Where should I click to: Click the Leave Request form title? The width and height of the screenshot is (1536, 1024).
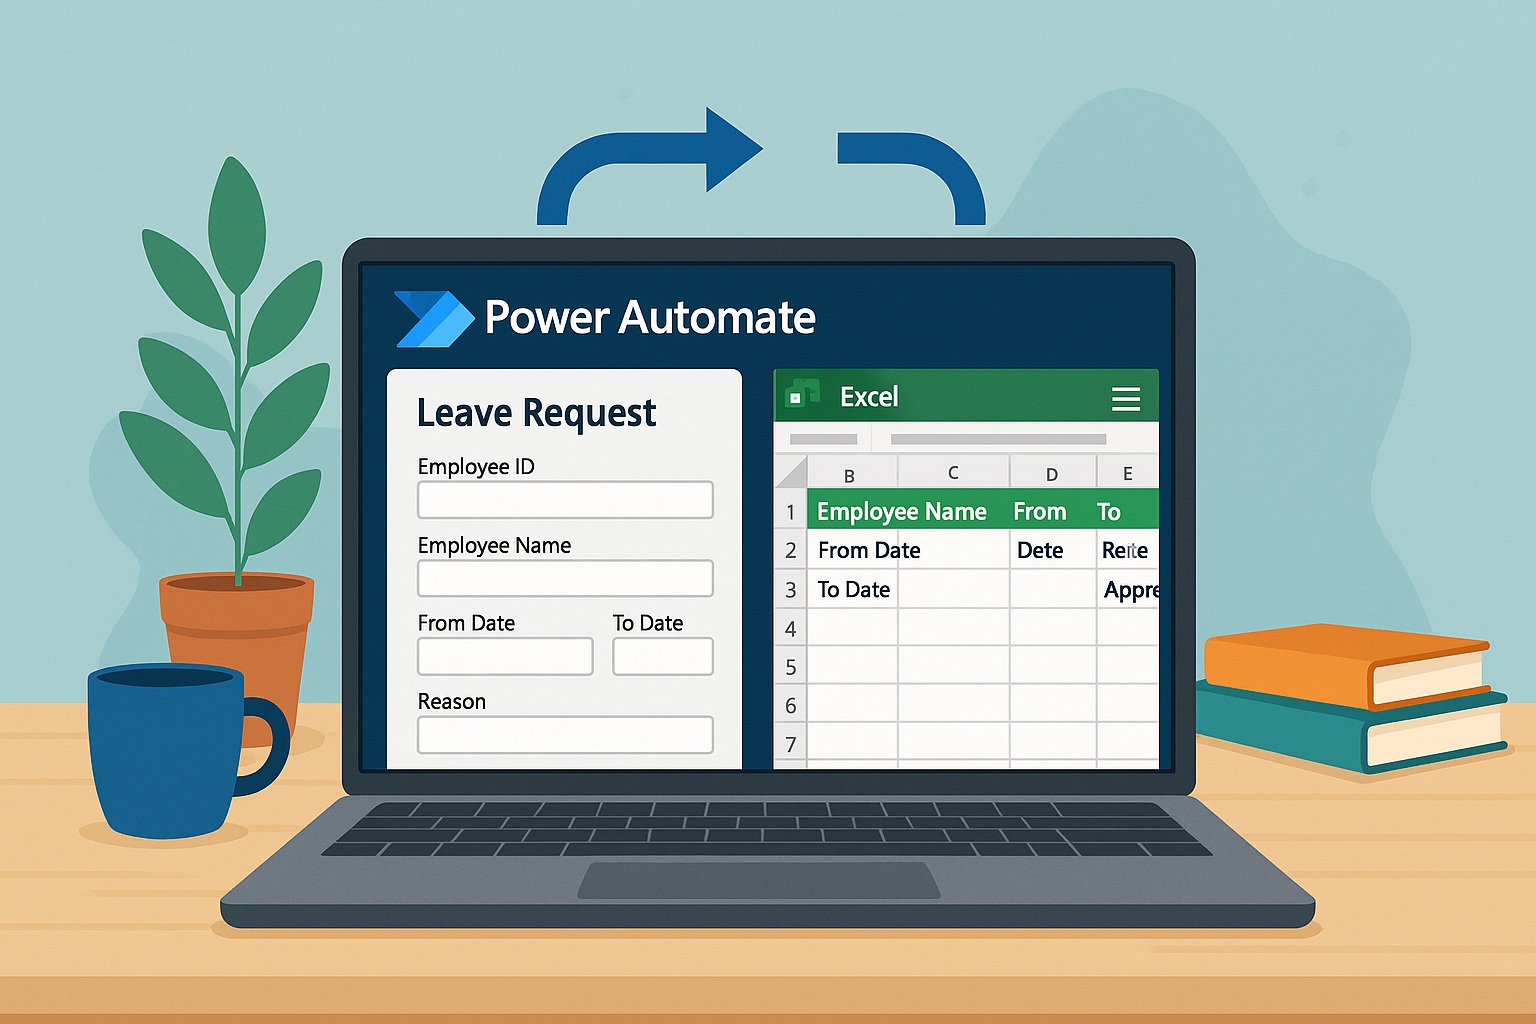536,413
